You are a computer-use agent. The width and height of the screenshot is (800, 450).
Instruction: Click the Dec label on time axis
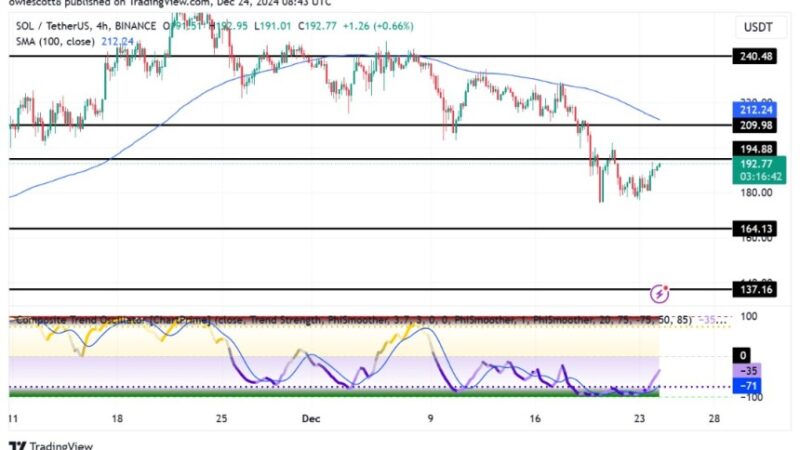[311, 419]
